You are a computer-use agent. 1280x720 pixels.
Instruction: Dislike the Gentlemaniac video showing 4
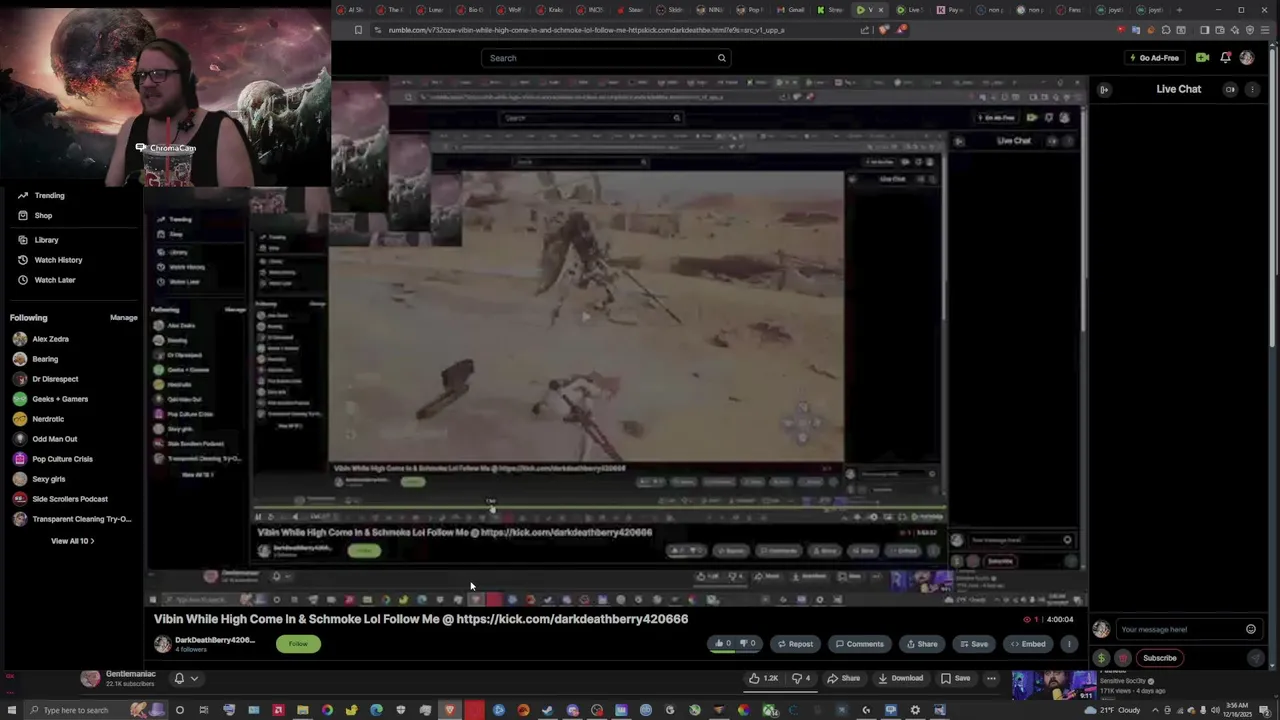point(801,678)
